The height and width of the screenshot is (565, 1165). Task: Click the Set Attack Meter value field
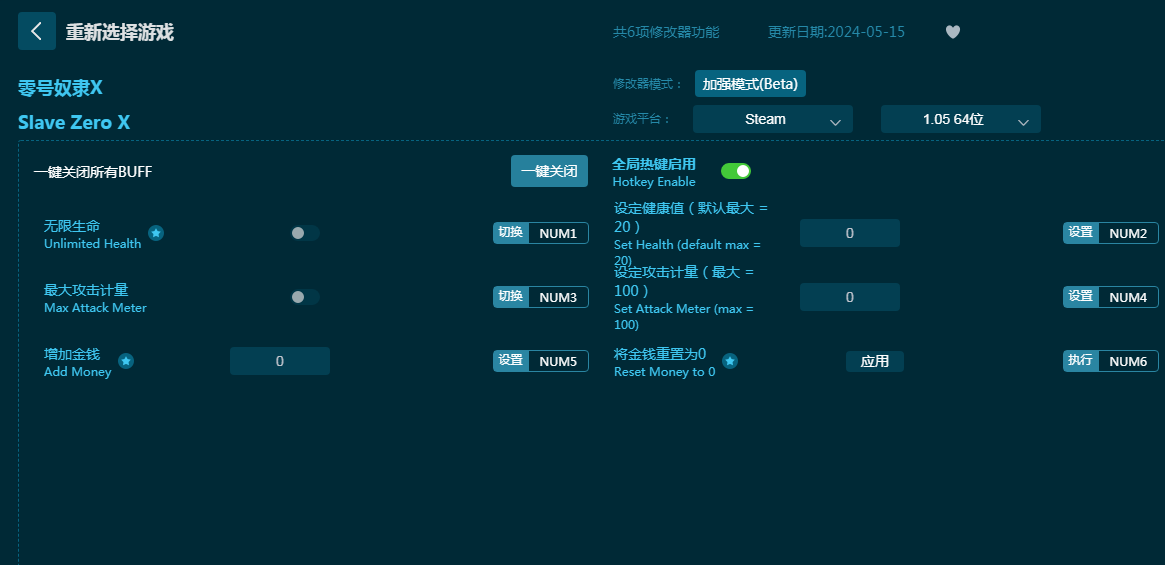850,297
